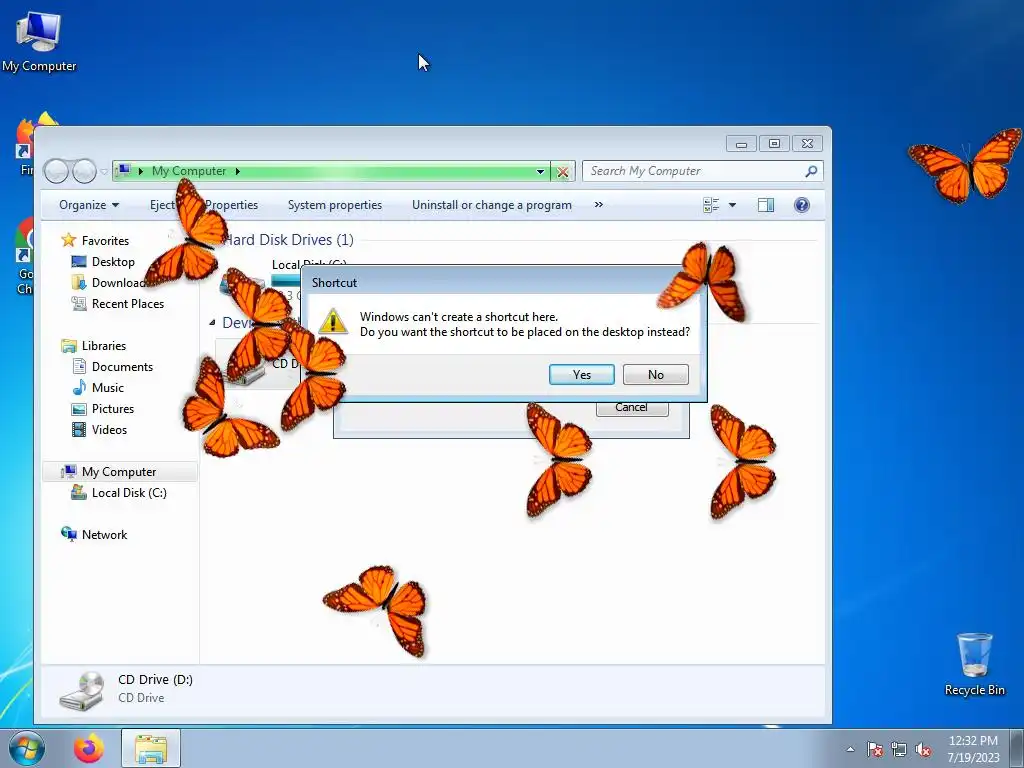Select Favorites in navigation pane
The height and width of the screenshot is (768, 1024).
[105, 240]
